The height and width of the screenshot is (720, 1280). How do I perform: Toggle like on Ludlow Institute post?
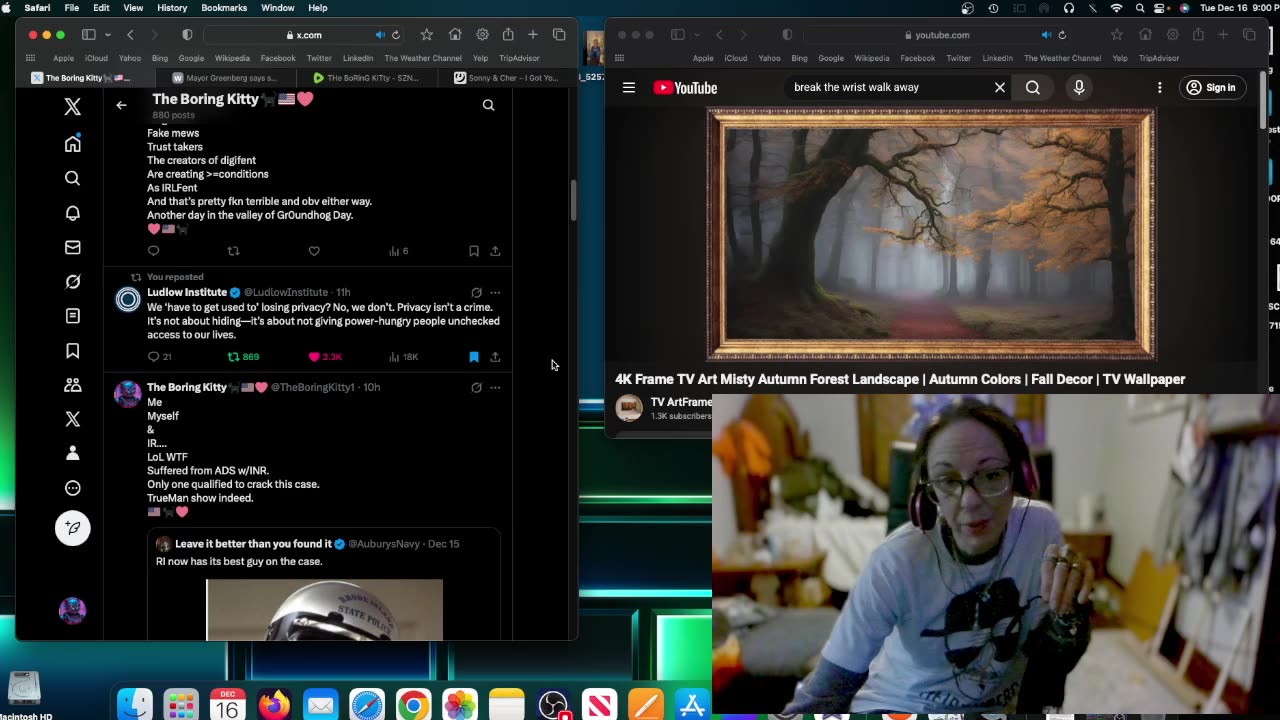315,357
